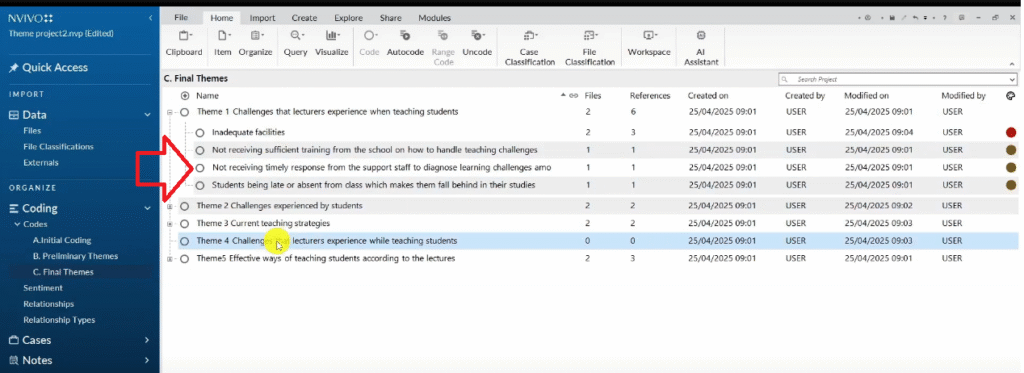1024x373 pixels.
Task: Click the Cases folder icon in sidebar
Action: pos(13,340)
